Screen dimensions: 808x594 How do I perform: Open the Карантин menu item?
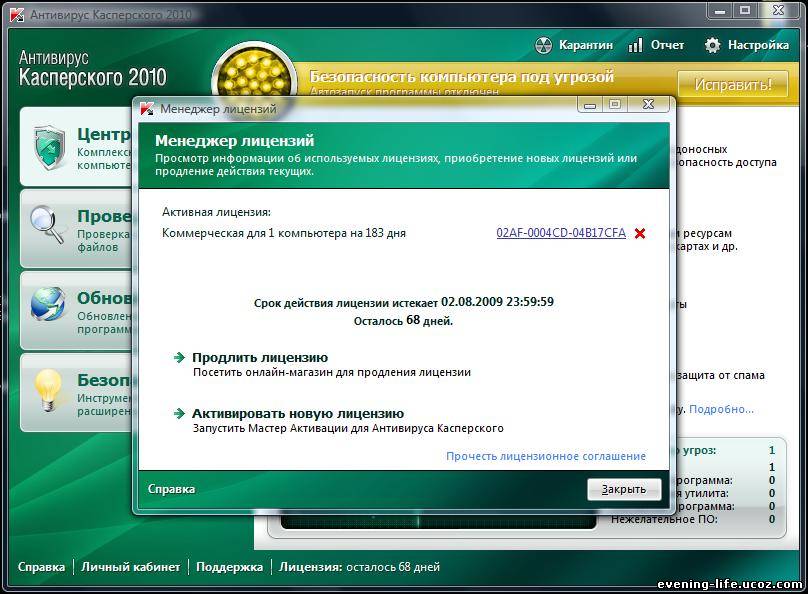click(585, 45)
